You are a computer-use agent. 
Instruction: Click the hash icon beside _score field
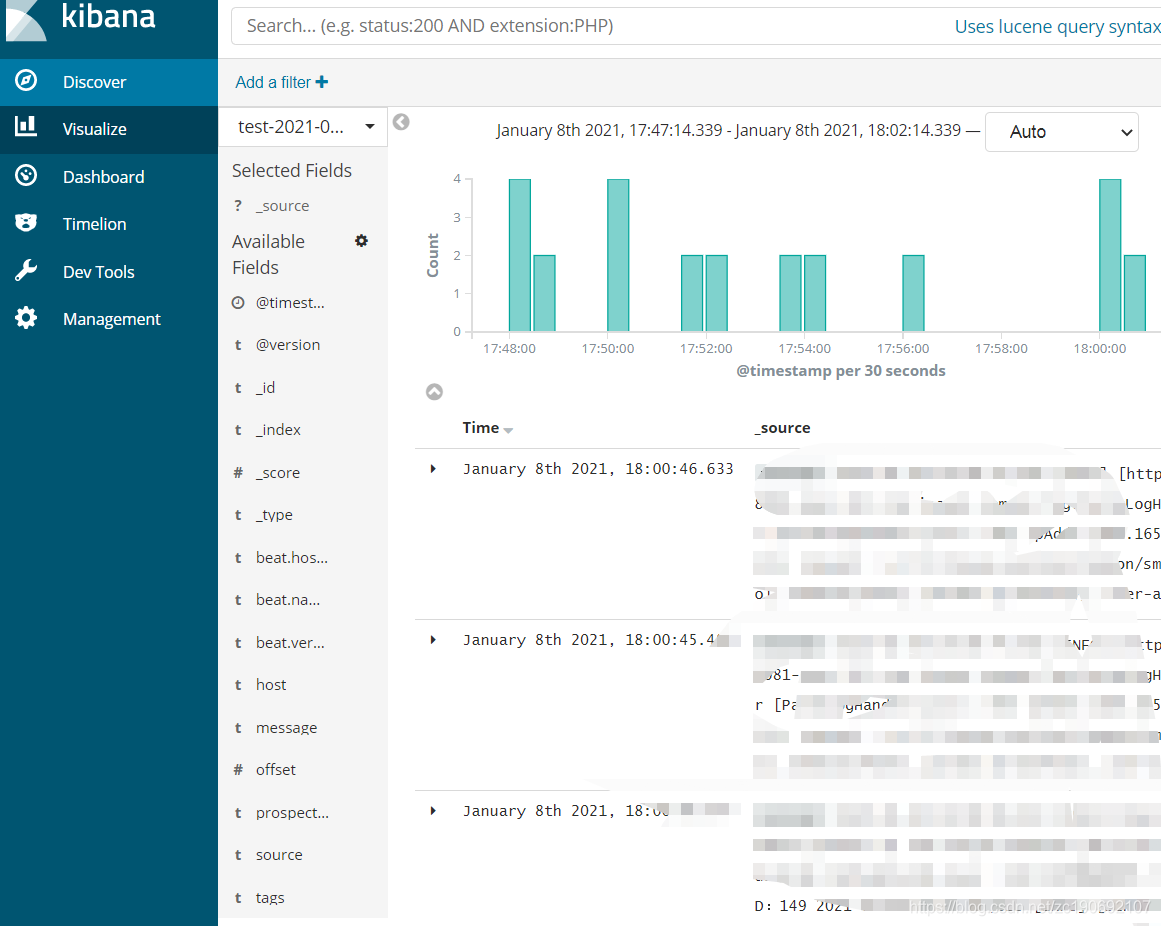[x=238, y=472]
